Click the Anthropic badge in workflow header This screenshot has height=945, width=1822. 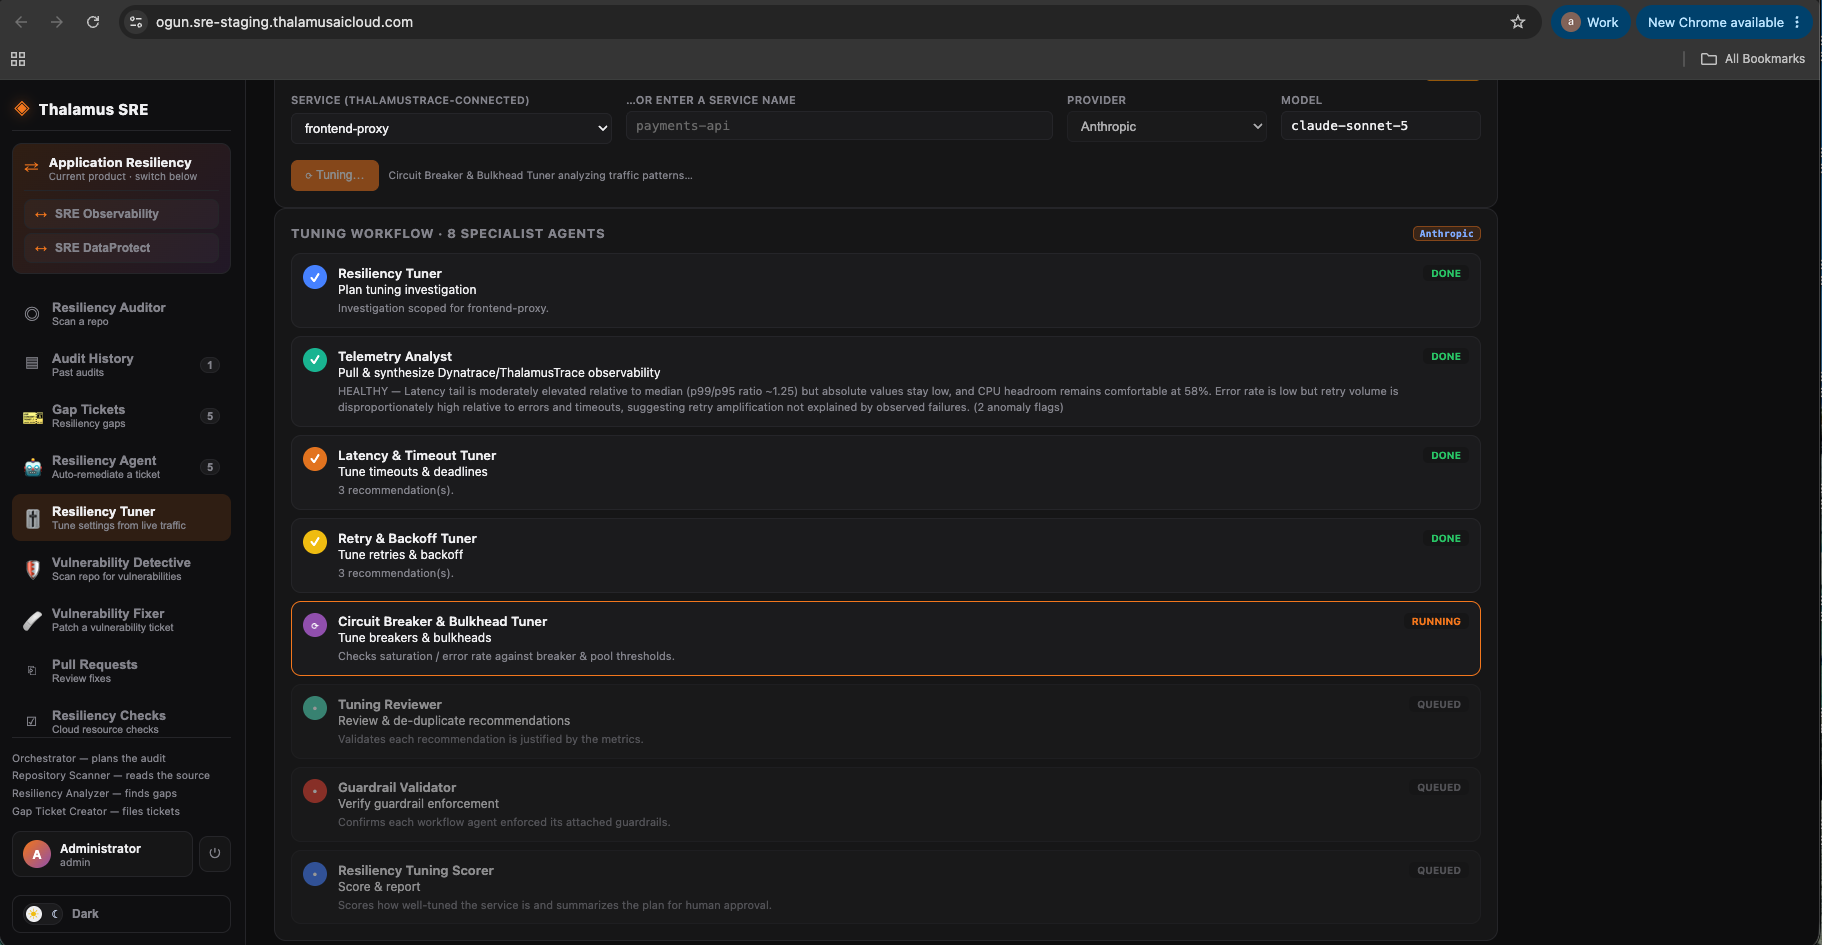1446,234
